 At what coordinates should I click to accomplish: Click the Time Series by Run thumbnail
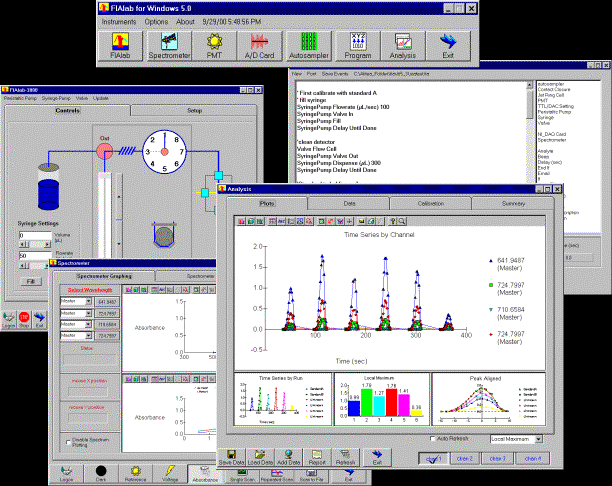click(282, 399)
